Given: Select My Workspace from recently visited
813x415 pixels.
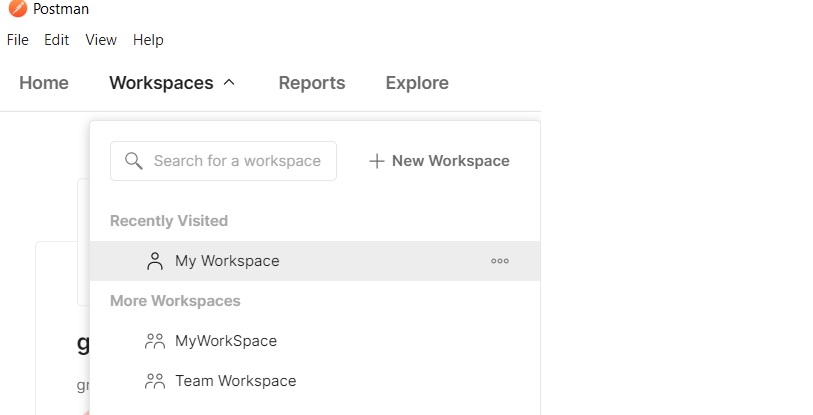Looking at the screenshot, I should coord(315,261).
